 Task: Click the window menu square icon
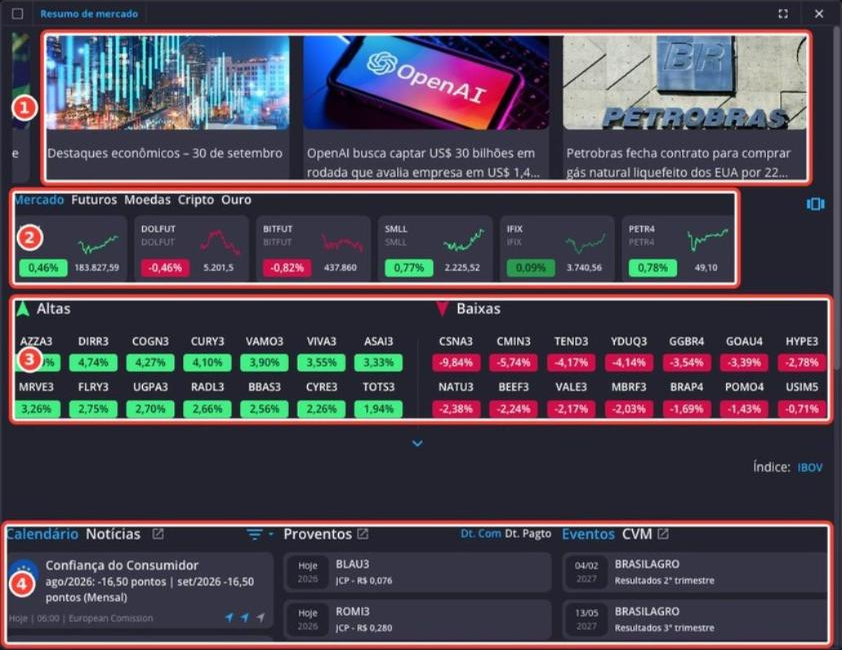pos(17,13)
